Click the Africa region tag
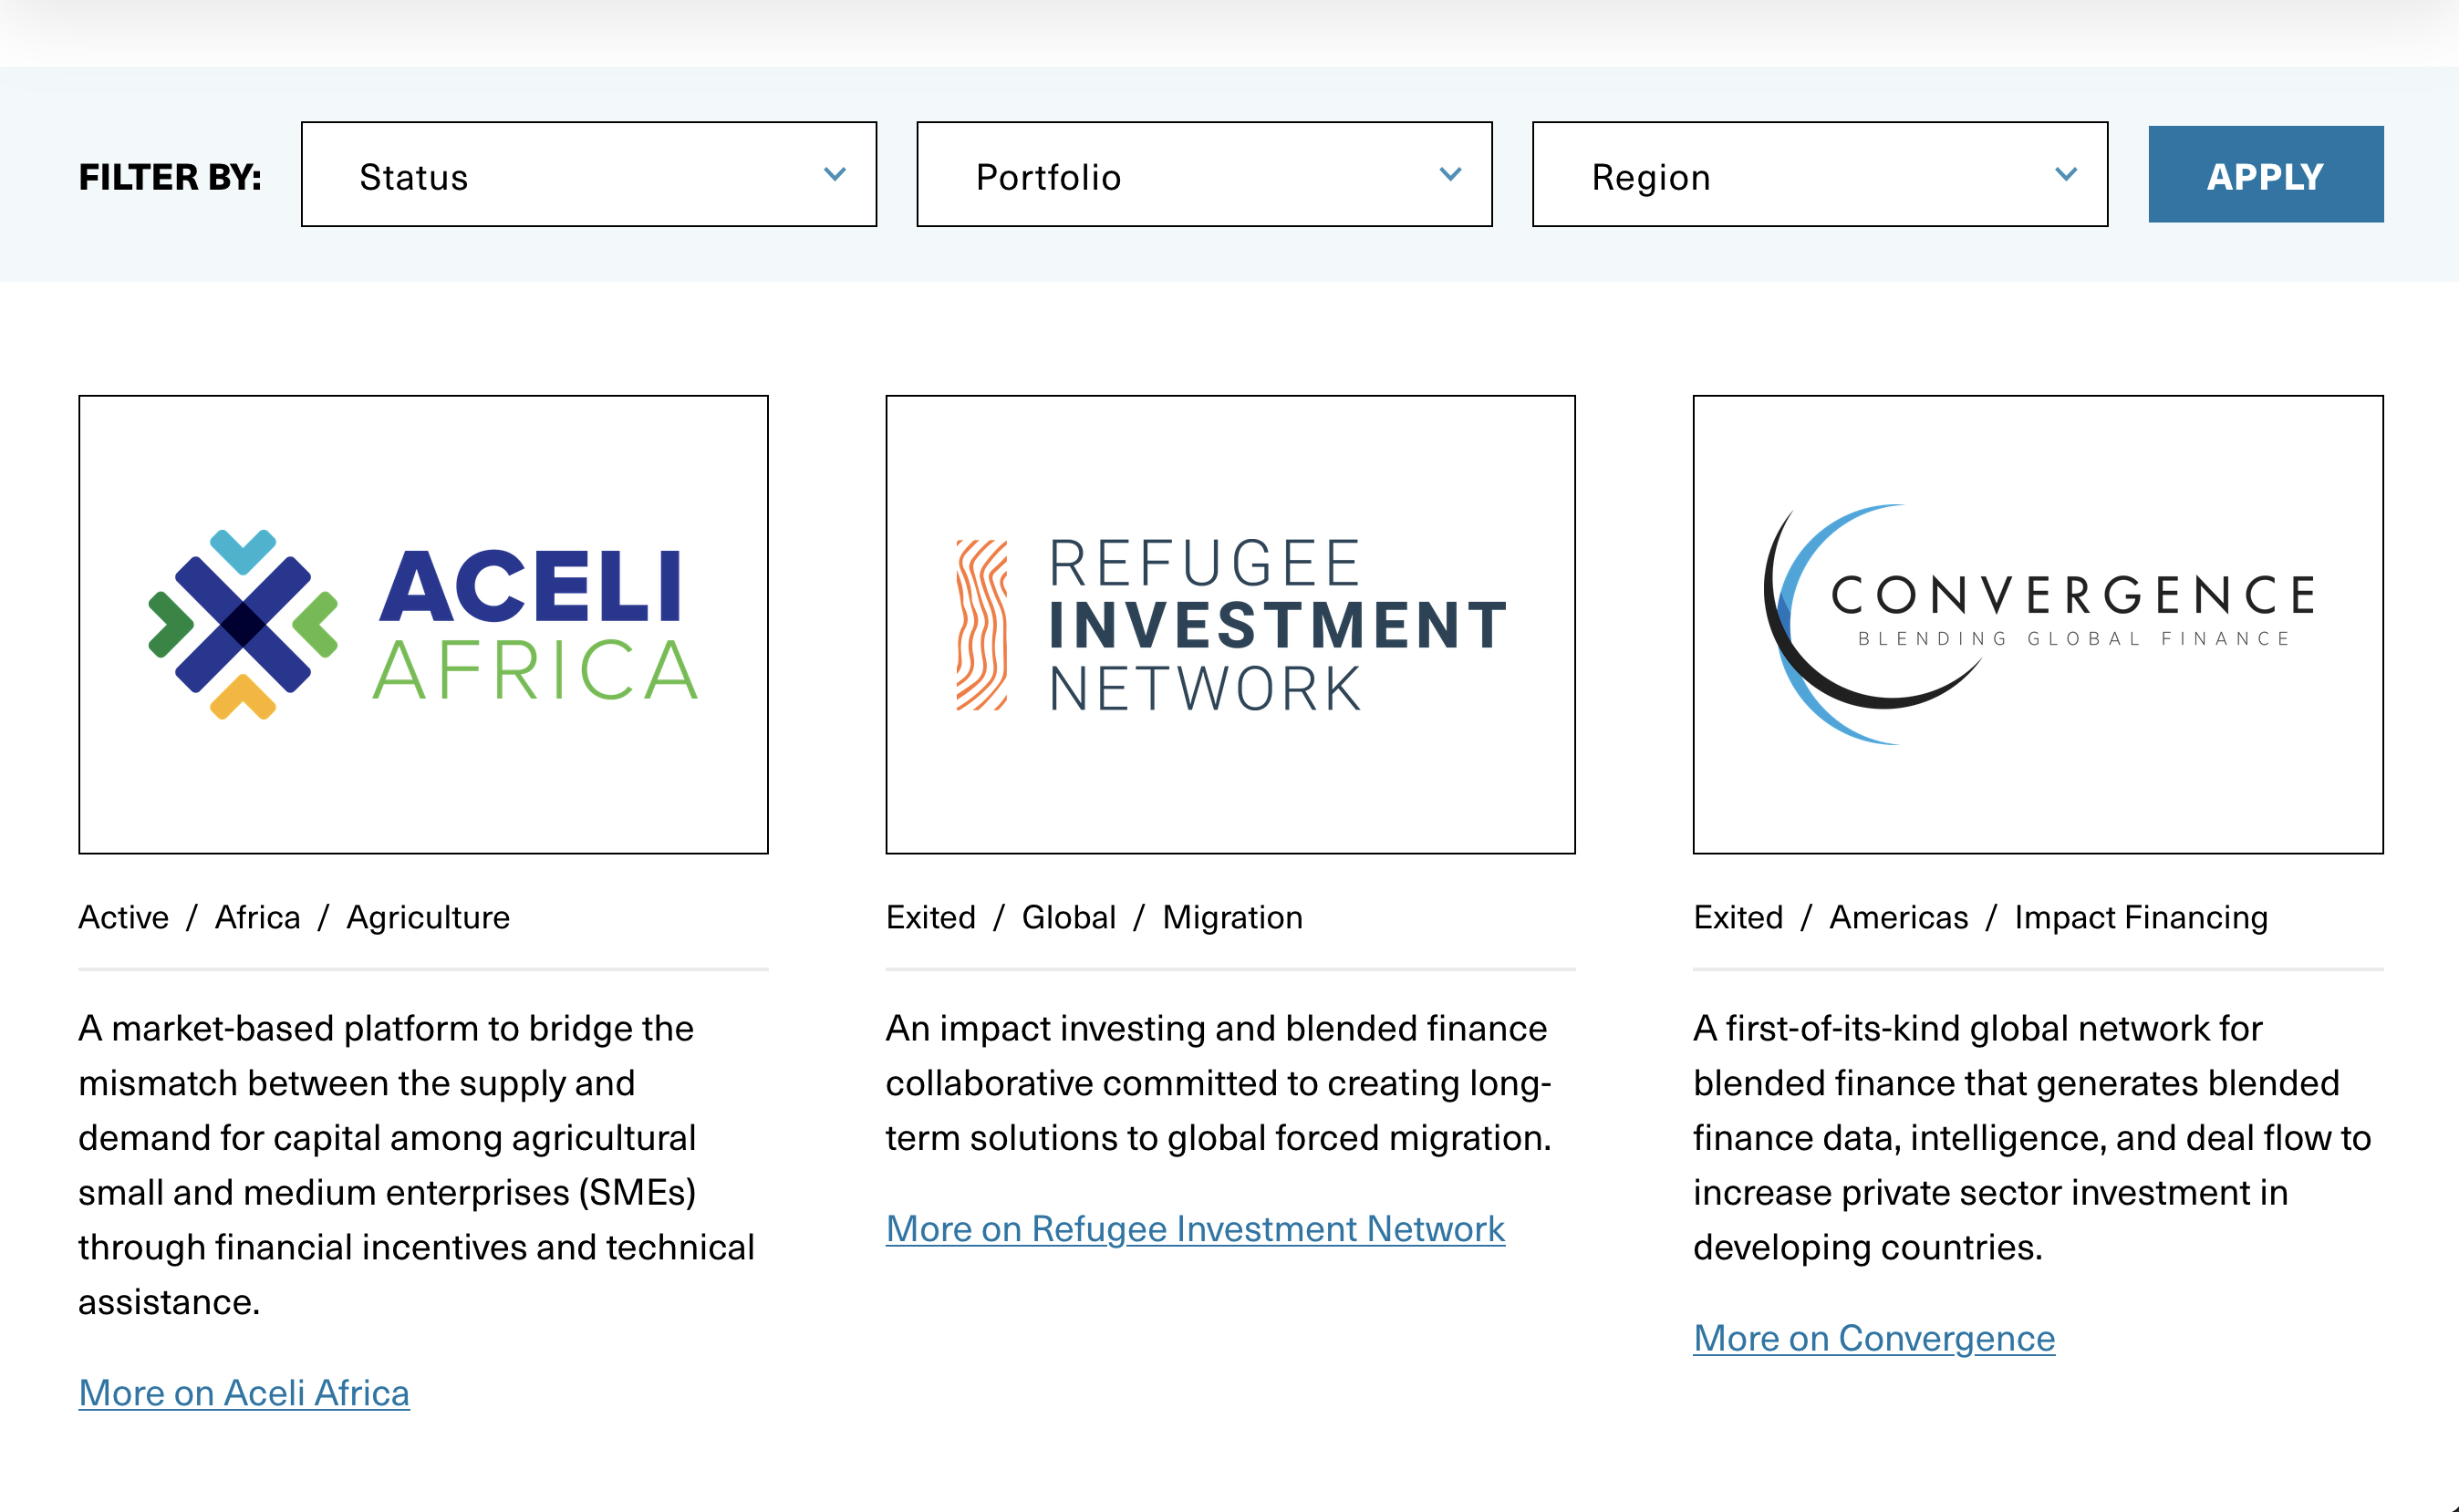This screenshot has height=1512, width=2459. 257,917
